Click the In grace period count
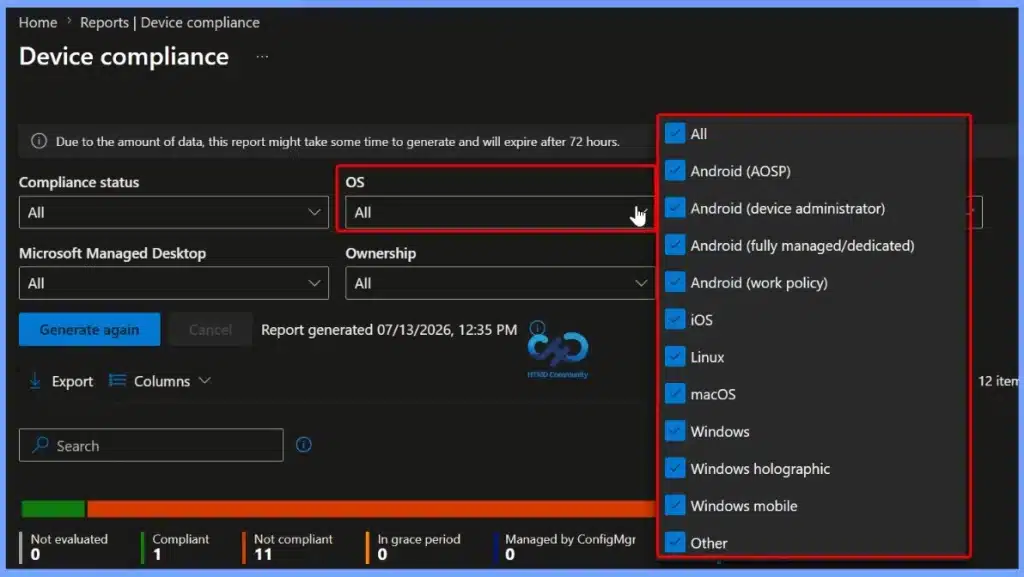This screenshot has height=577, width=1024. pos(382,555)
